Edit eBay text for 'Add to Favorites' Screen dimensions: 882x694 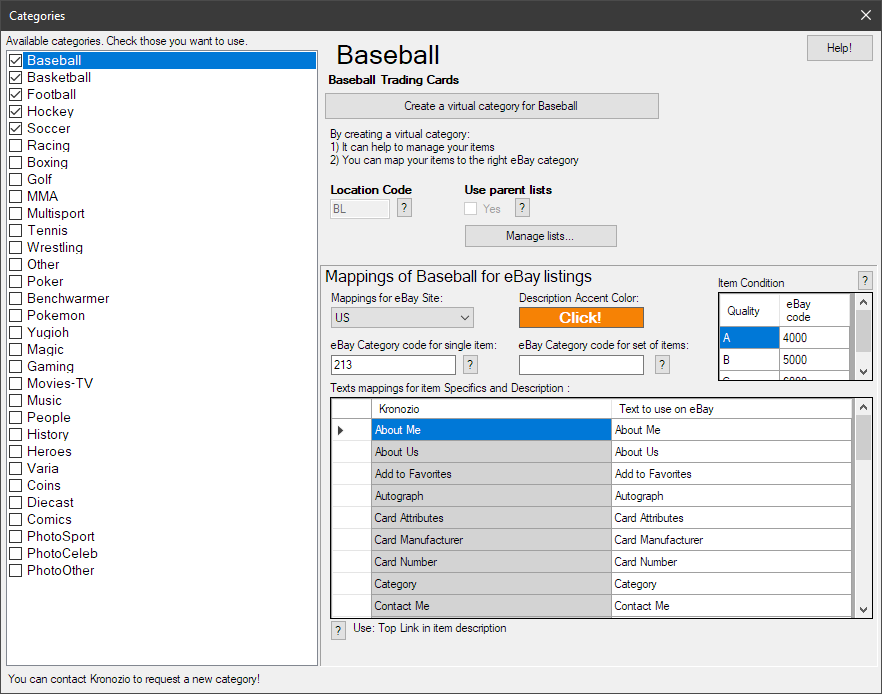pyautogui.click(x=731, y=474)
